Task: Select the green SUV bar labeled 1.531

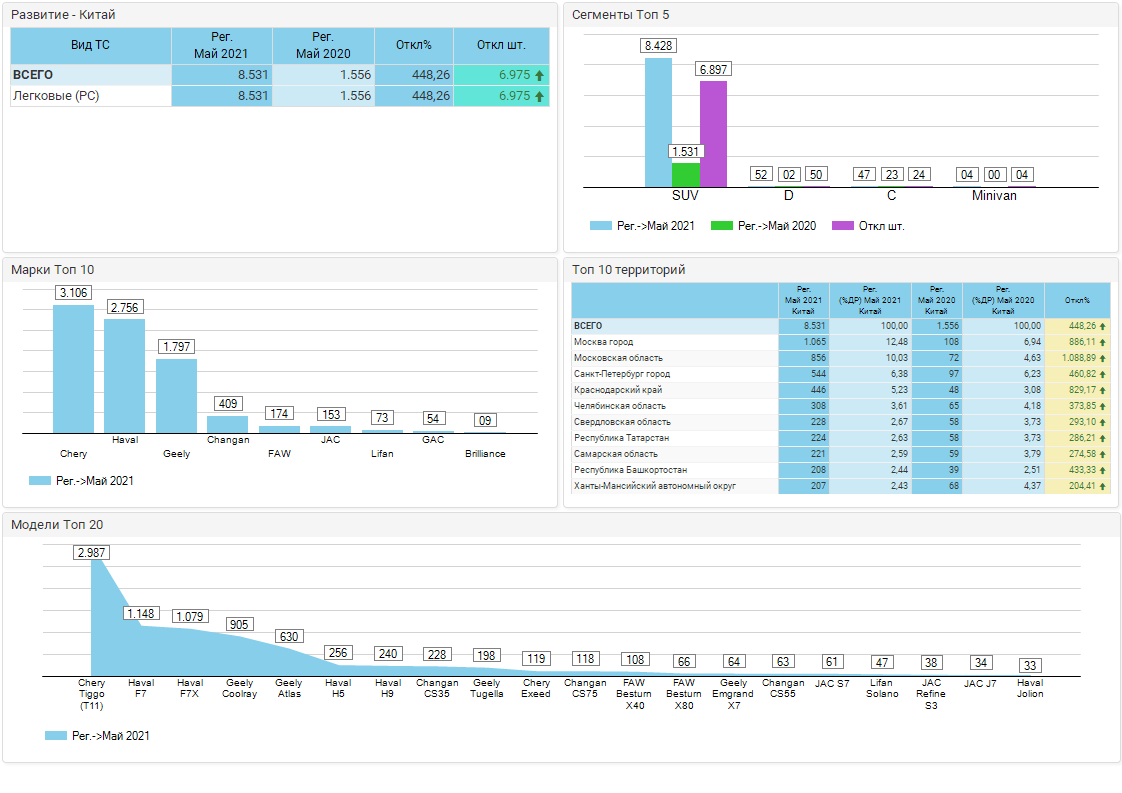Action: pyautogui.click(x=686, y=175)
